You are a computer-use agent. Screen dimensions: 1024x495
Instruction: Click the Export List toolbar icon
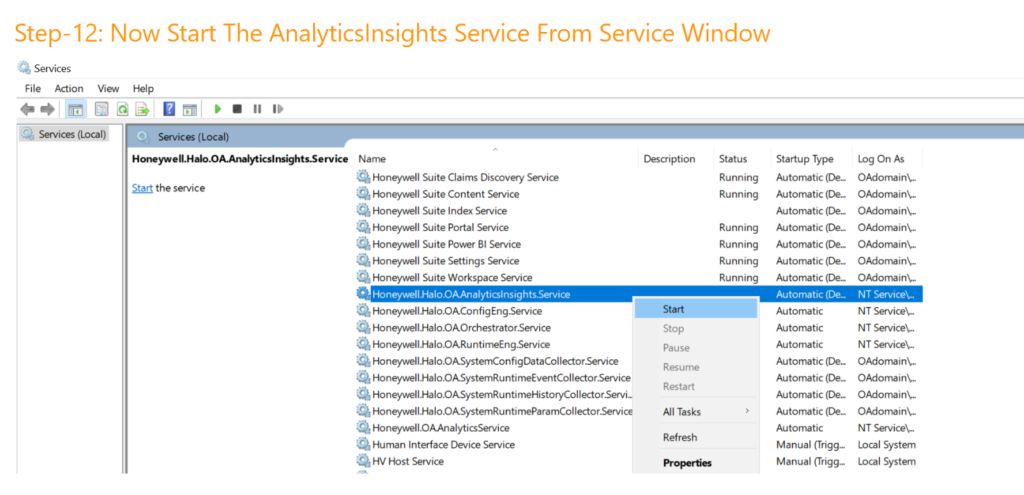(x=143, y=109)
